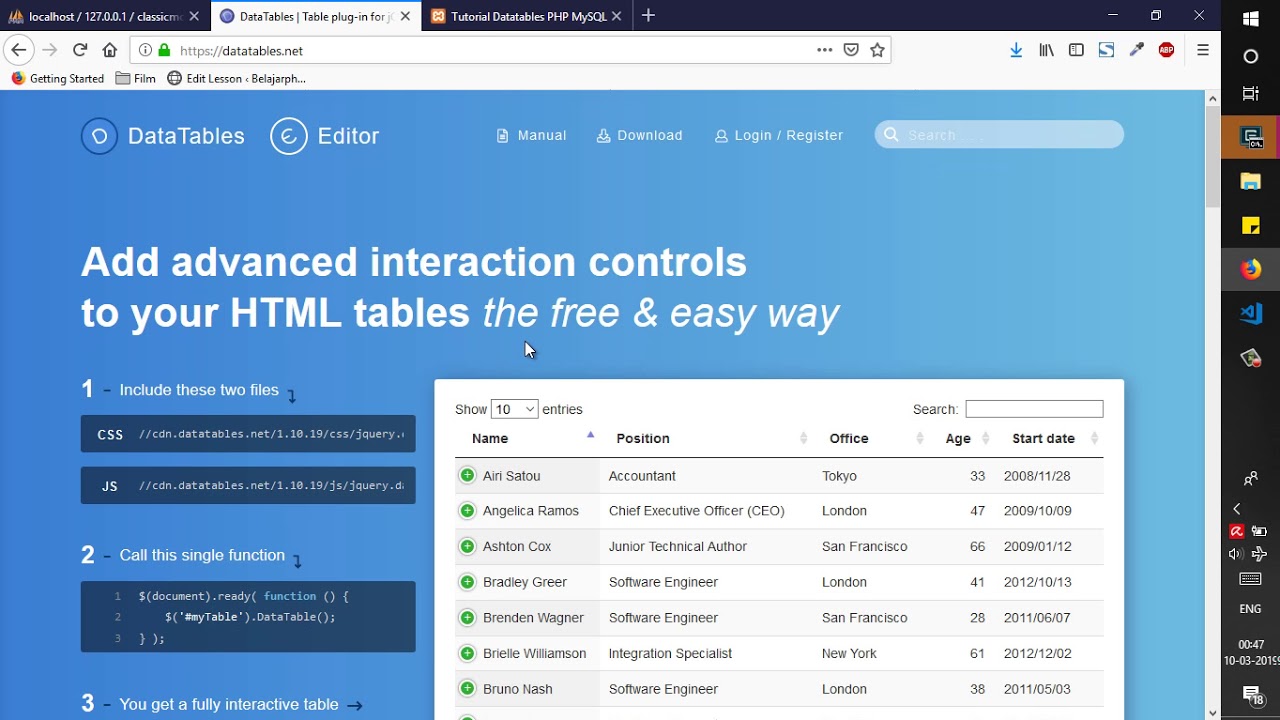Open Task View in the taskbar

tap(1251, 94)
